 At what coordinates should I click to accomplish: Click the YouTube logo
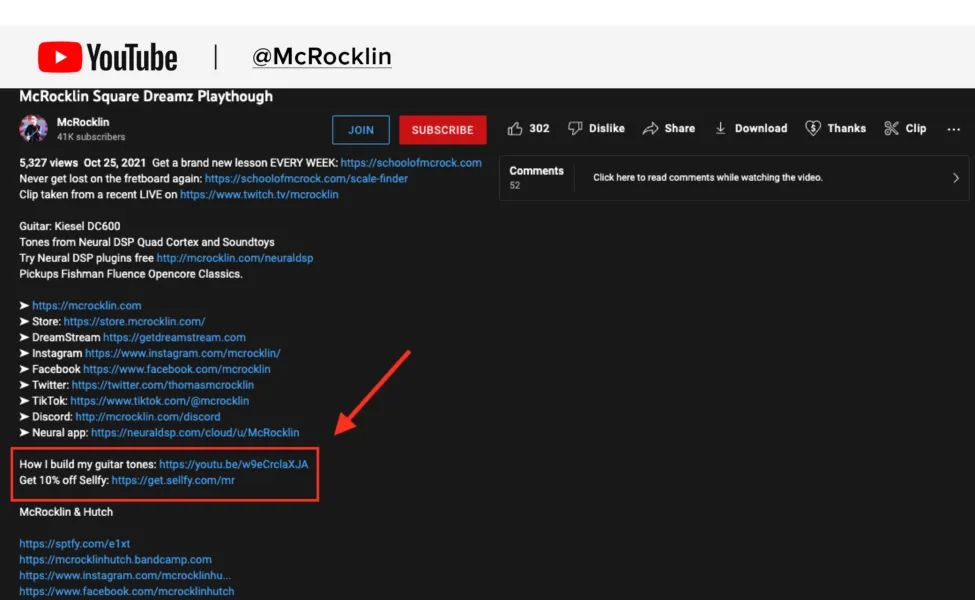click(108, 57)
